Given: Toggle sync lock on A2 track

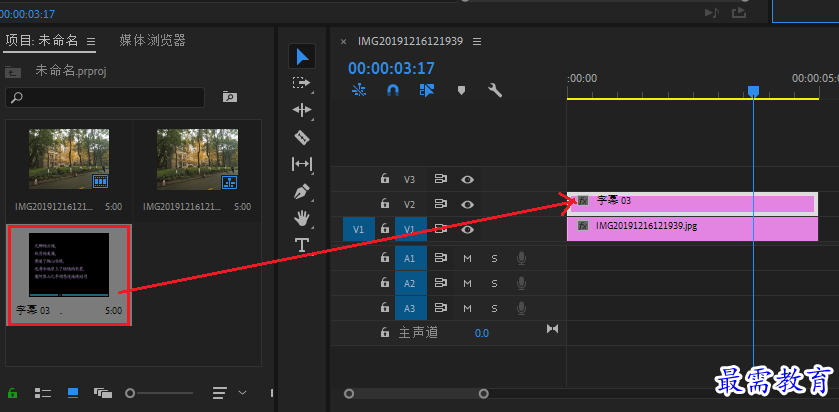Looking at the screenshot, I should click(x=441, y=283).
